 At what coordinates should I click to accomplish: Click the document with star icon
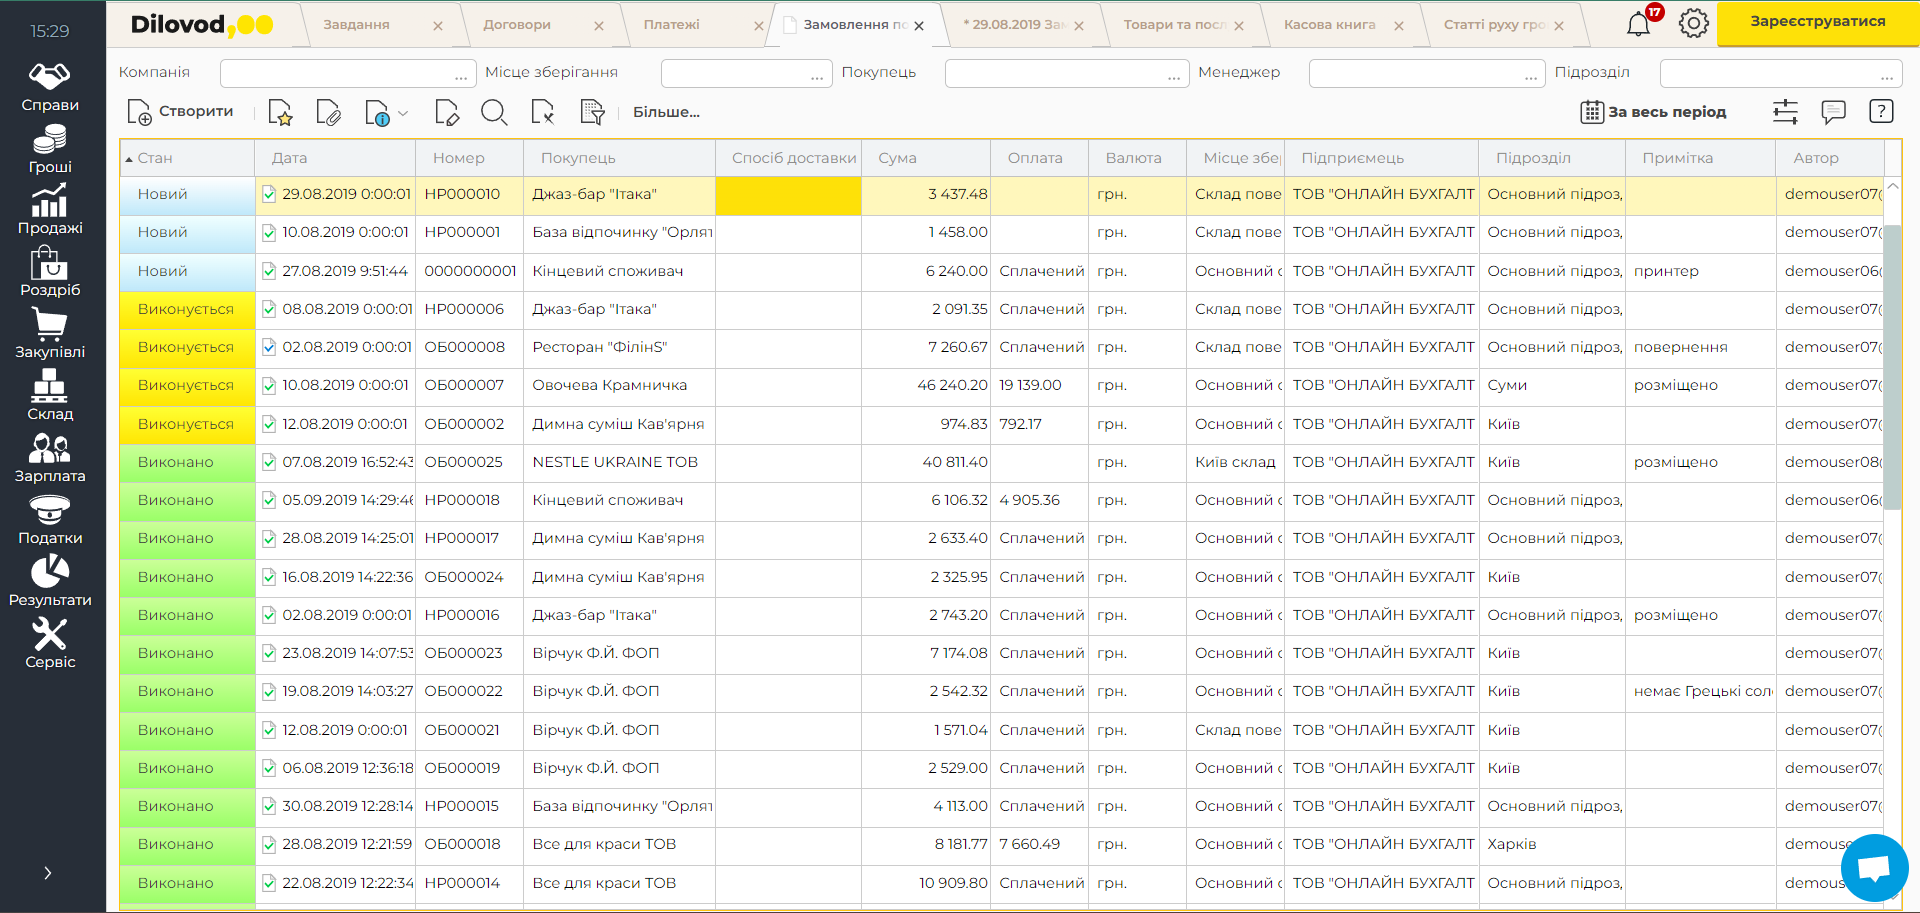pyautogui.click(x=280, y=113)
